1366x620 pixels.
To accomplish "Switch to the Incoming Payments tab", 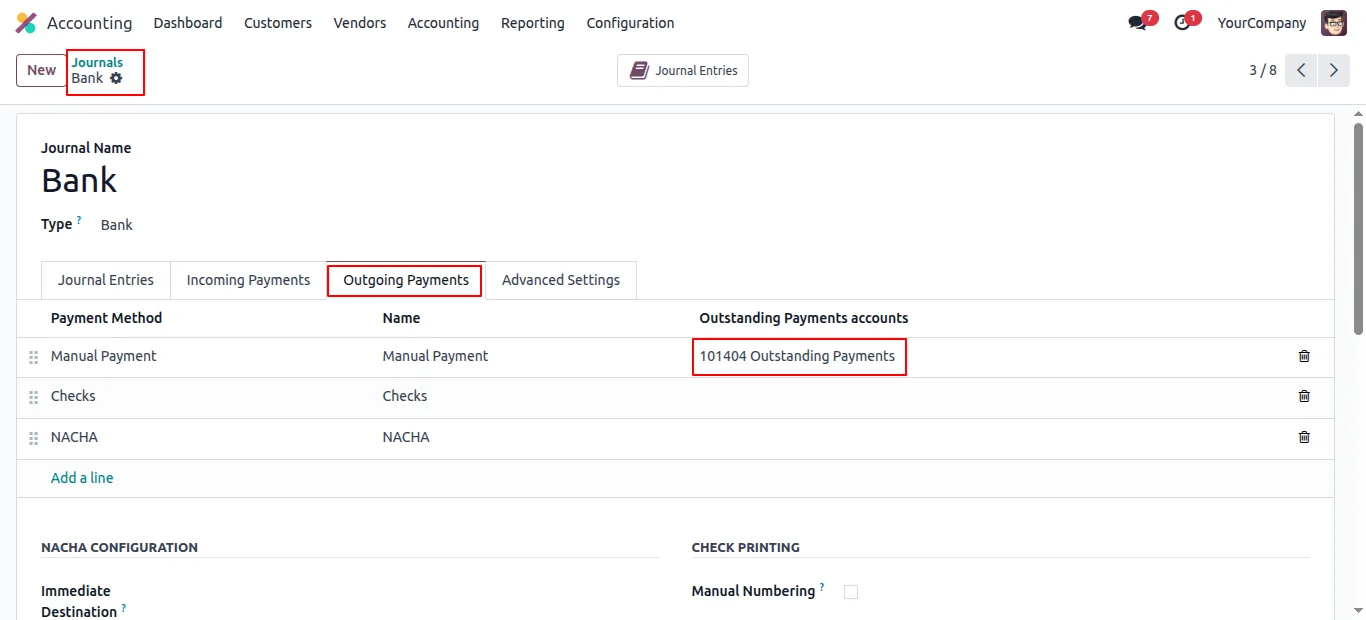I will (x=248, y=280).
